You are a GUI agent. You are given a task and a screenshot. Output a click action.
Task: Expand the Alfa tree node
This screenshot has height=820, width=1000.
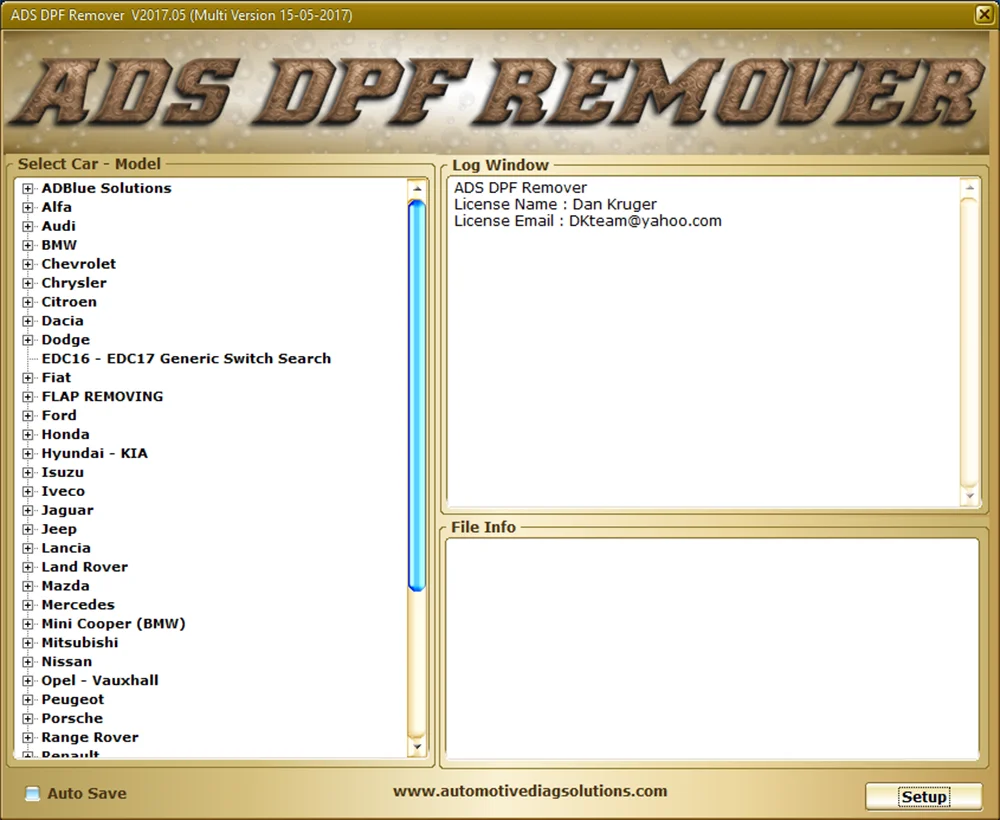[27, 207]
